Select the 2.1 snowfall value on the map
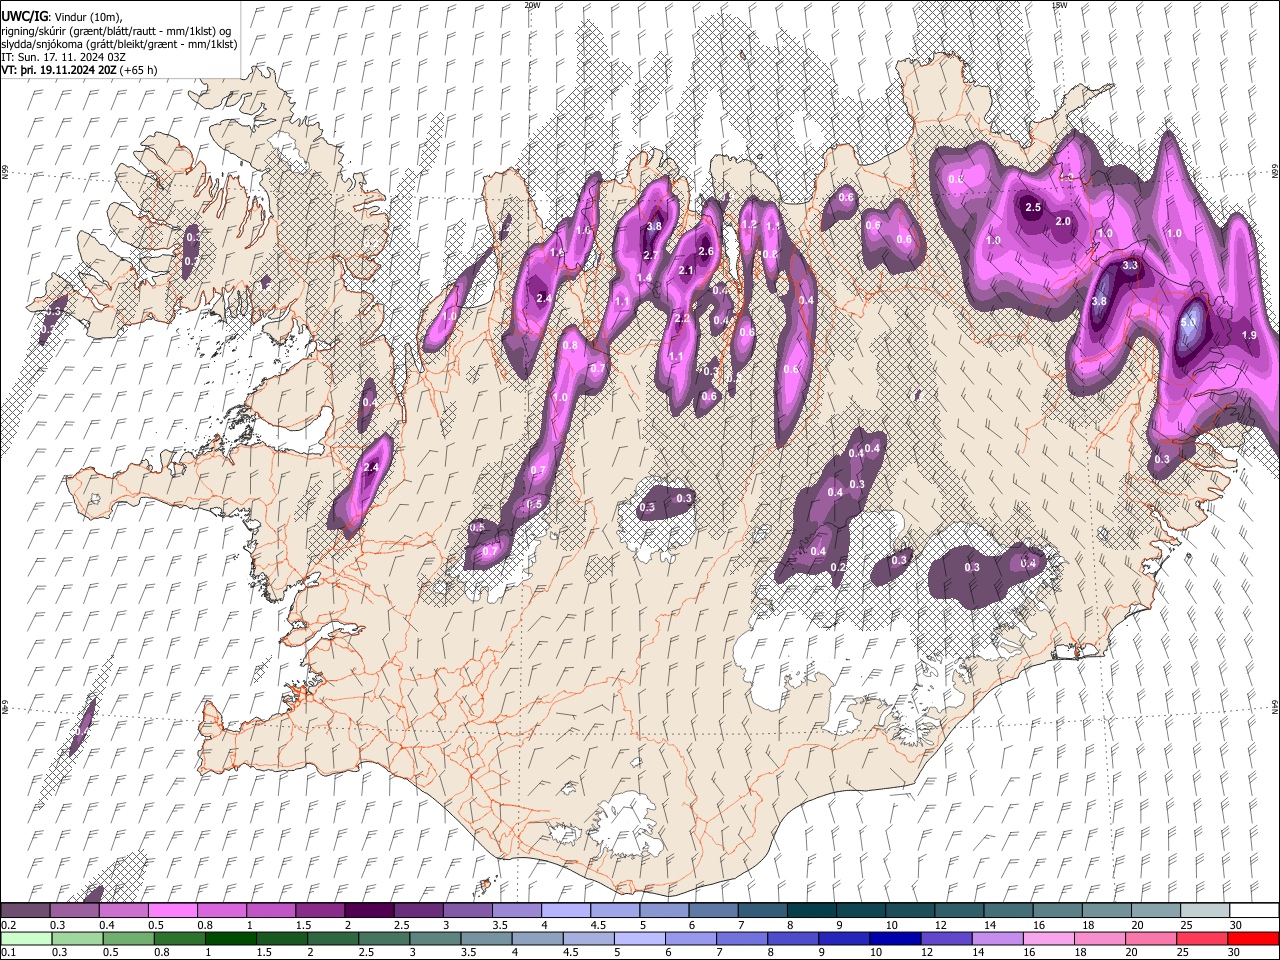Viewport: 1280px width, 960px height. coord(686,271)
